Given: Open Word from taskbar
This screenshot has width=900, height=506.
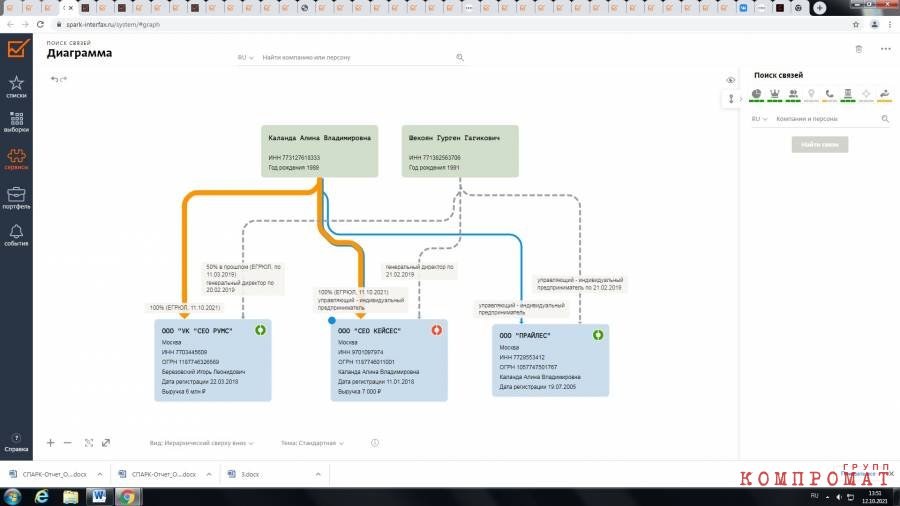Looking at the screenshot, I should 99,496.
